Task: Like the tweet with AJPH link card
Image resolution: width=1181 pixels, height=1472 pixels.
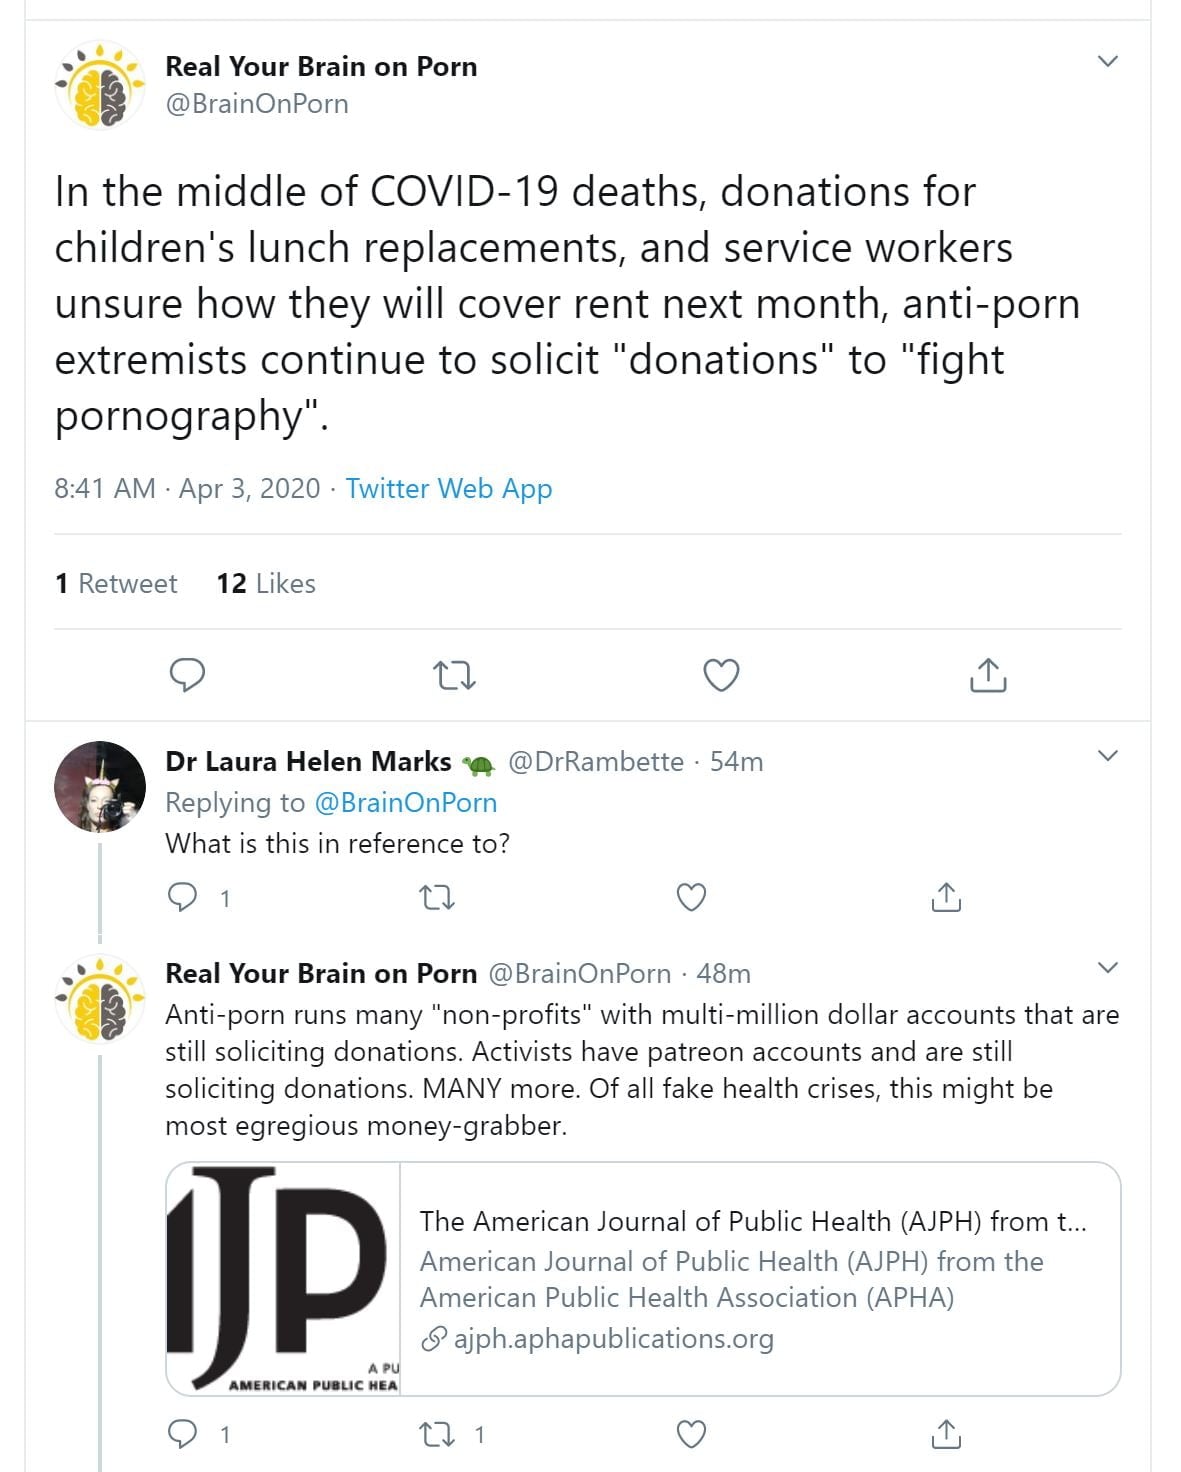Action: 692,1435
